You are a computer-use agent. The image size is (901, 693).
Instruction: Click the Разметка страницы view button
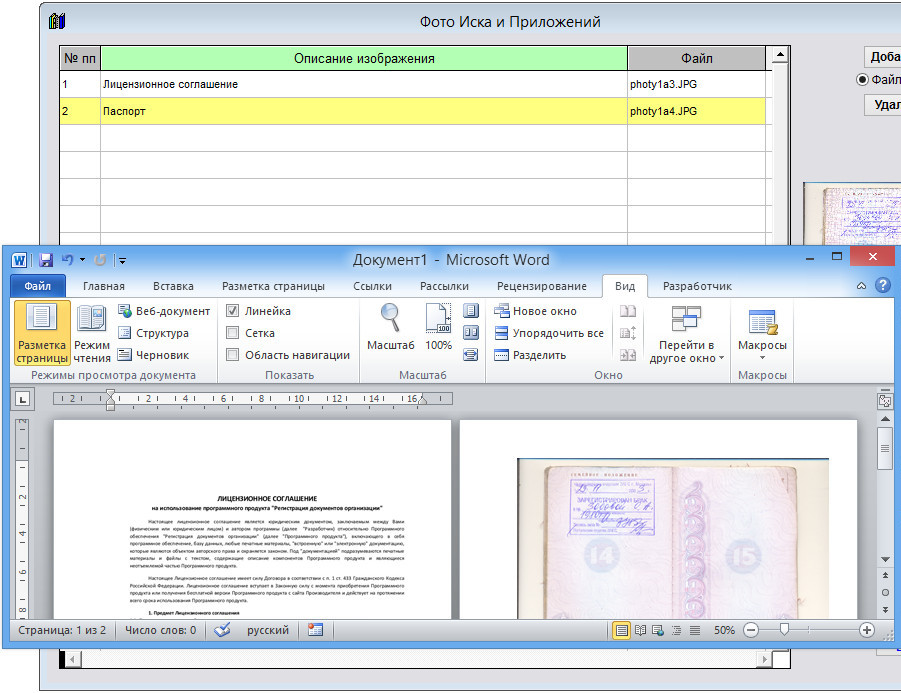coord(42,332)
